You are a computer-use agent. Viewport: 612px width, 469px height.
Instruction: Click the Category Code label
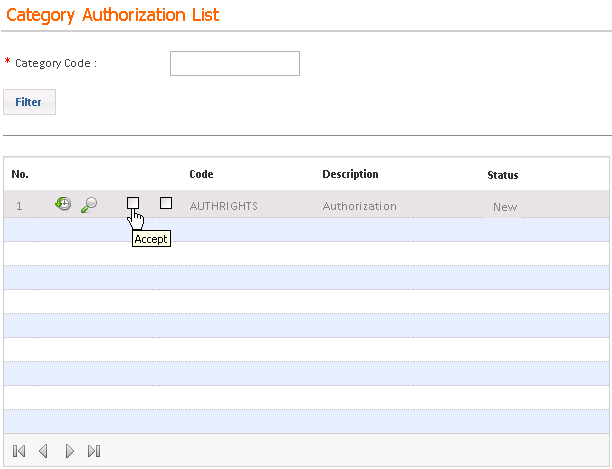(x=56, y=64)
